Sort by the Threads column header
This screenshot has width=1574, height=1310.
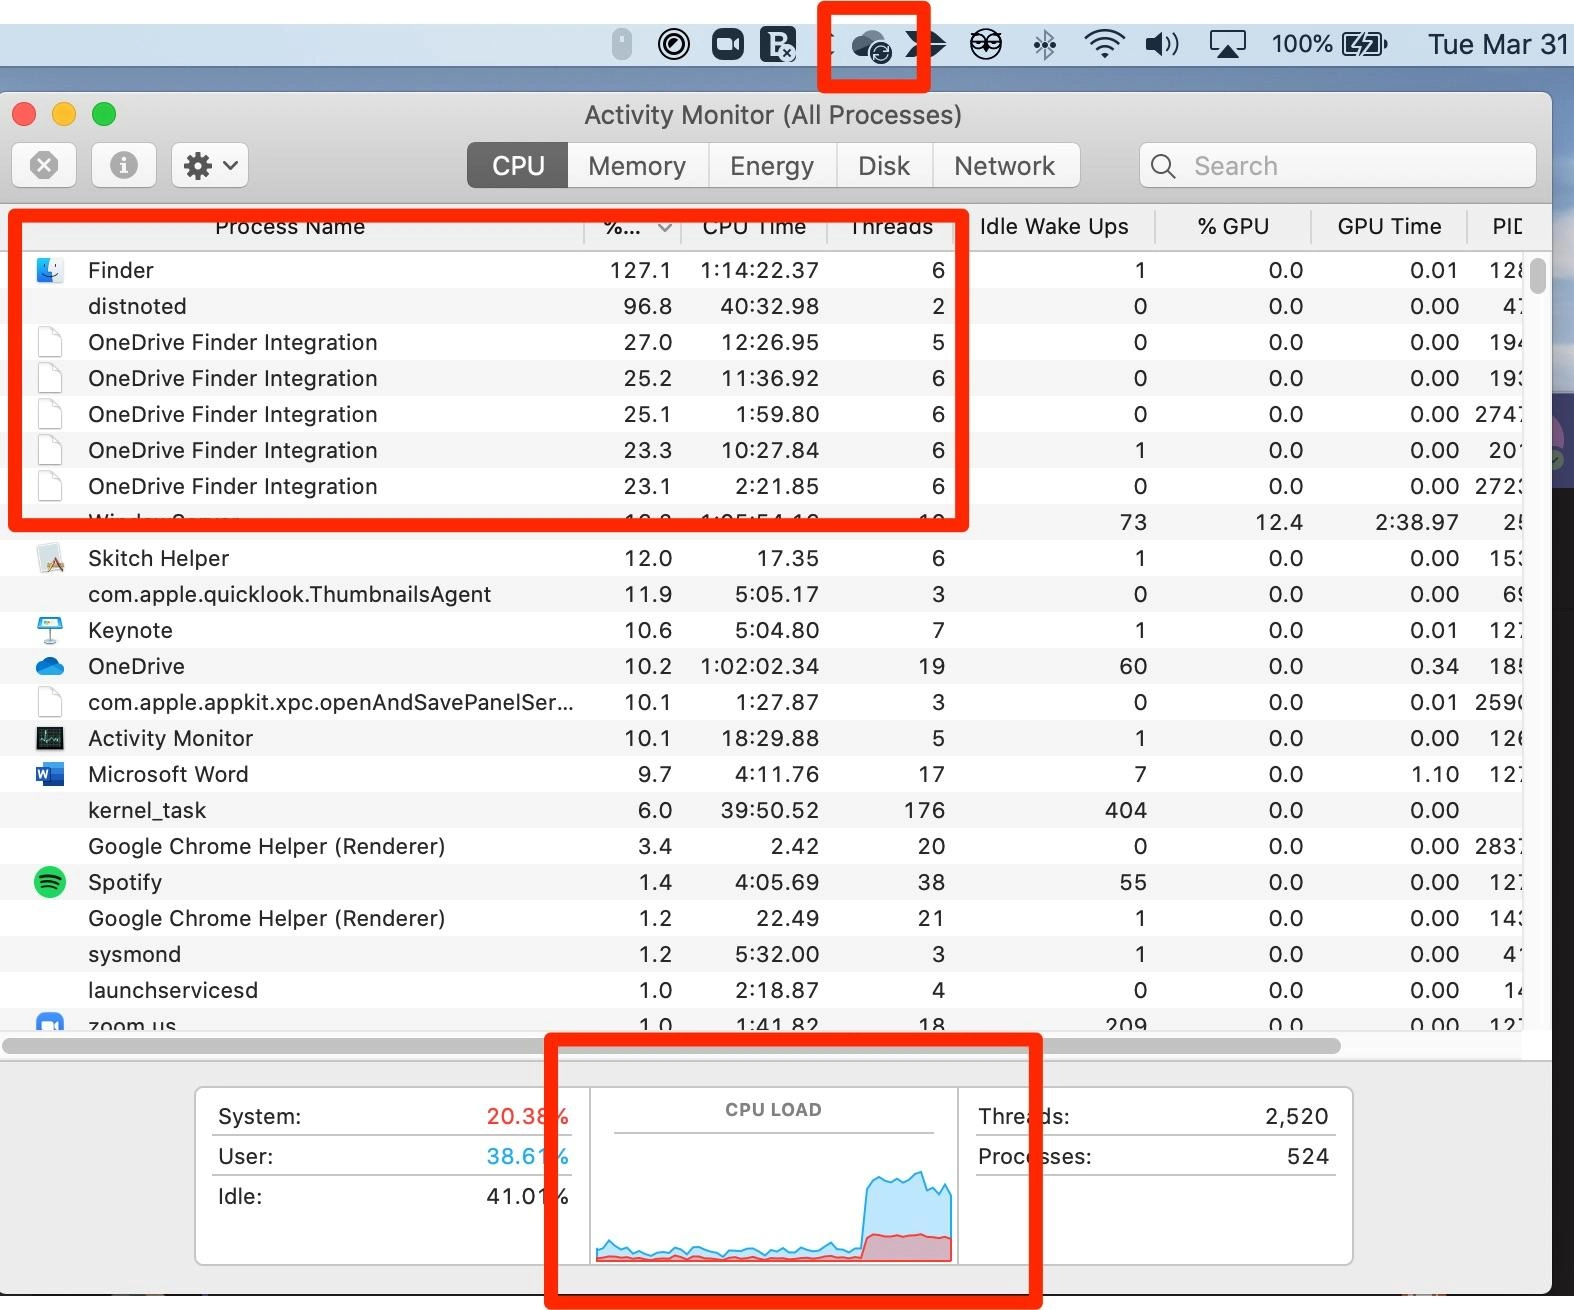pyautogui.click(x=892, y=227)
